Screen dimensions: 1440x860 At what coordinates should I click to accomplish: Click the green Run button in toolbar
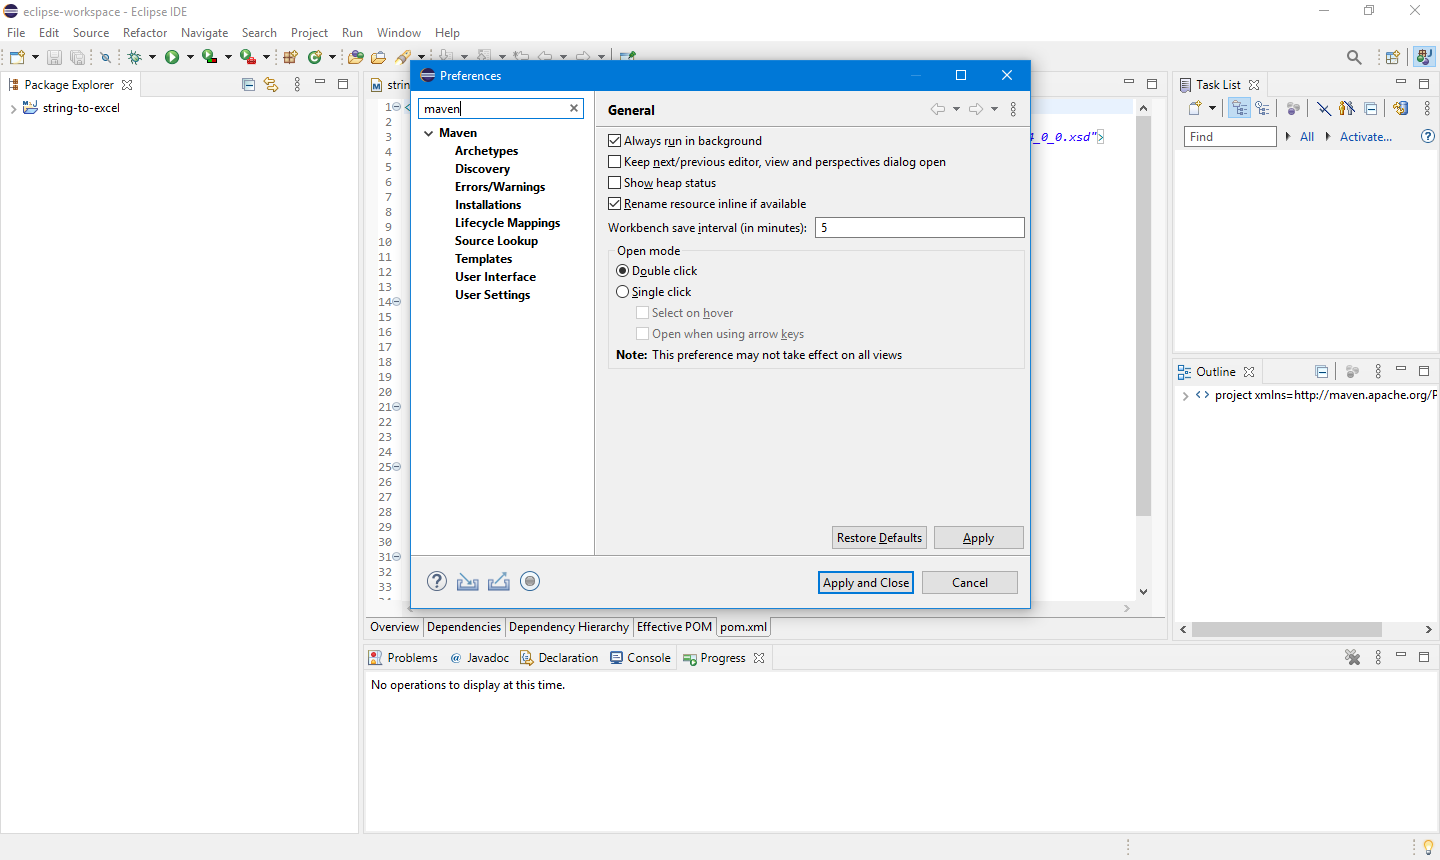172,57
